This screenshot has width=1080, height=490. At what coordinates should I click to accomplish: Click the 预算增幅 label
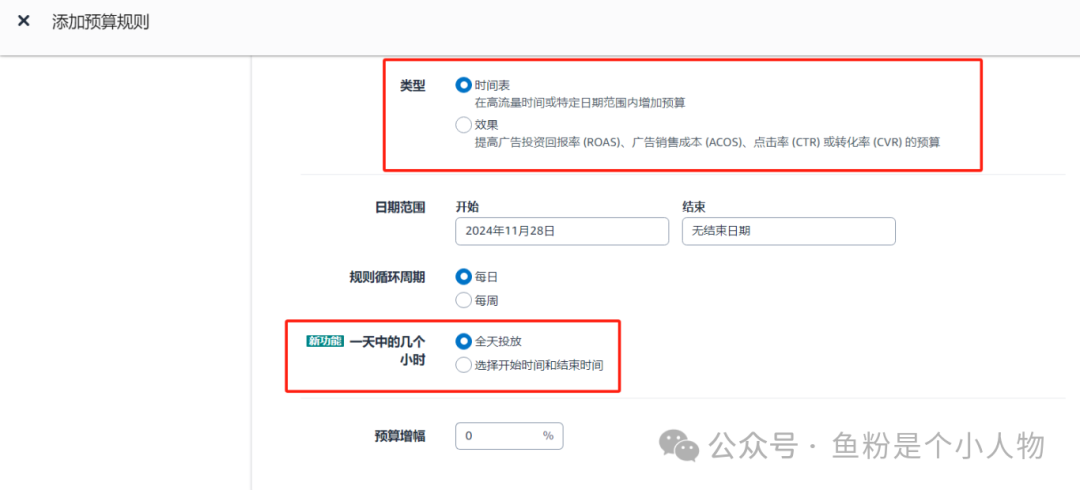(x=400, y=436)
